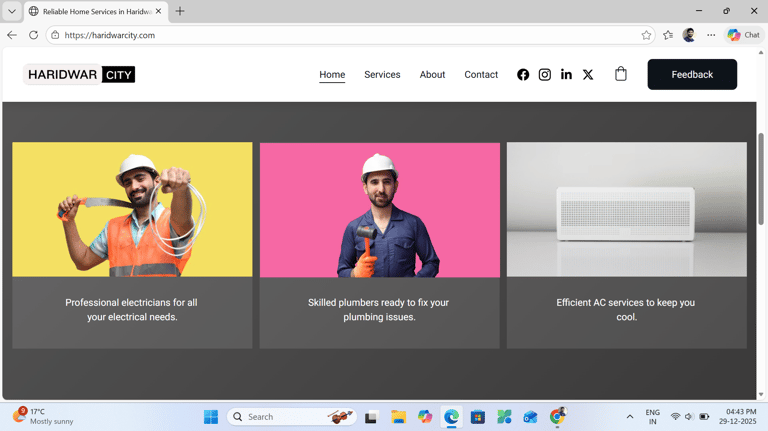
Task: Click the taskbar Search box
Action: click(292, 417)
